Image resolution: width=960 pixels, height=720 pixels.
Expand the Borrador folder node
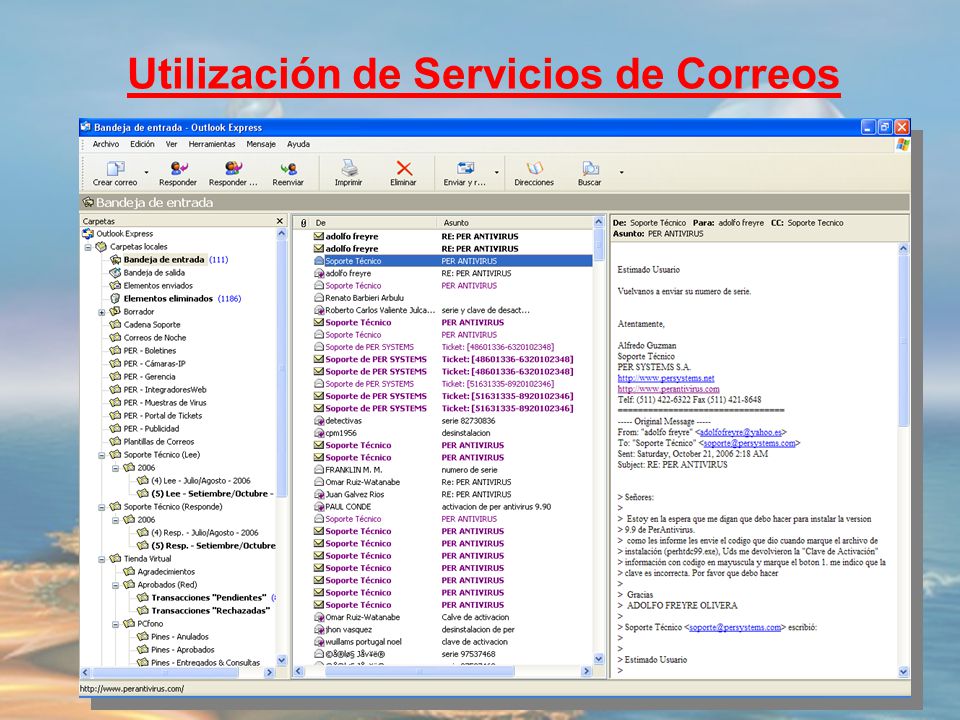pos(102,312)
